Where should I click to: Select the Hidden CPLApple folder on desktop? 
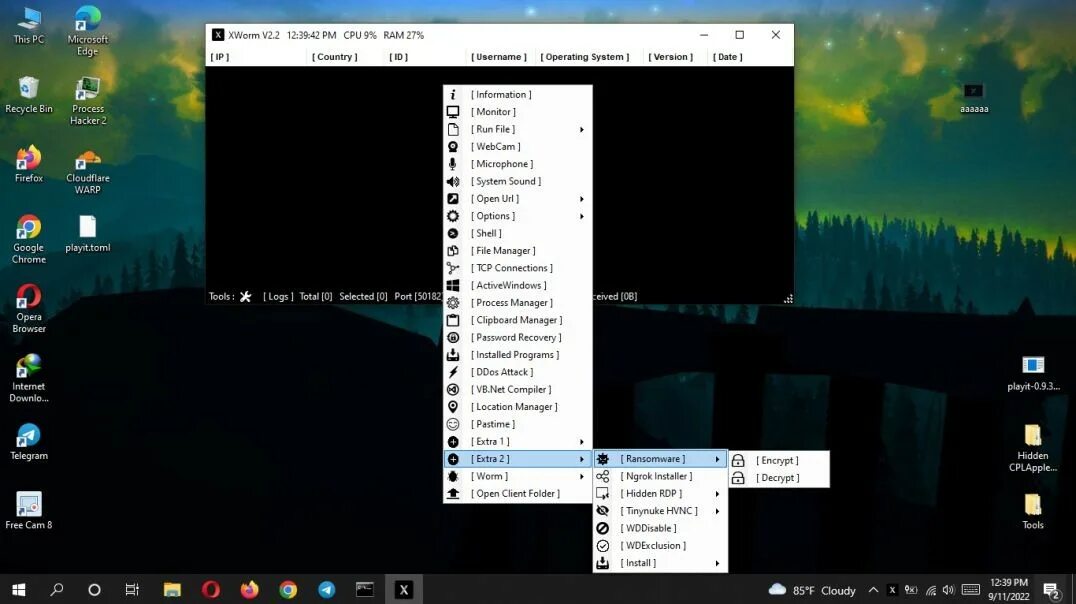point(1033,448)
